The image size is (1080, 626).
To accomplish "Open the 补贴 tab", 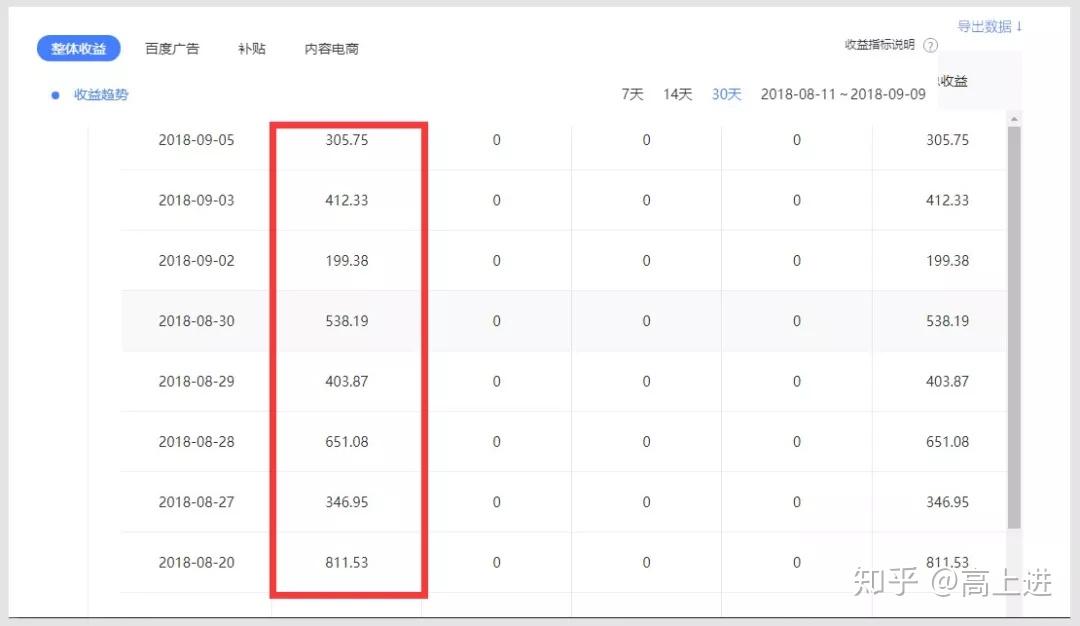I will click(x=251, y=48).
